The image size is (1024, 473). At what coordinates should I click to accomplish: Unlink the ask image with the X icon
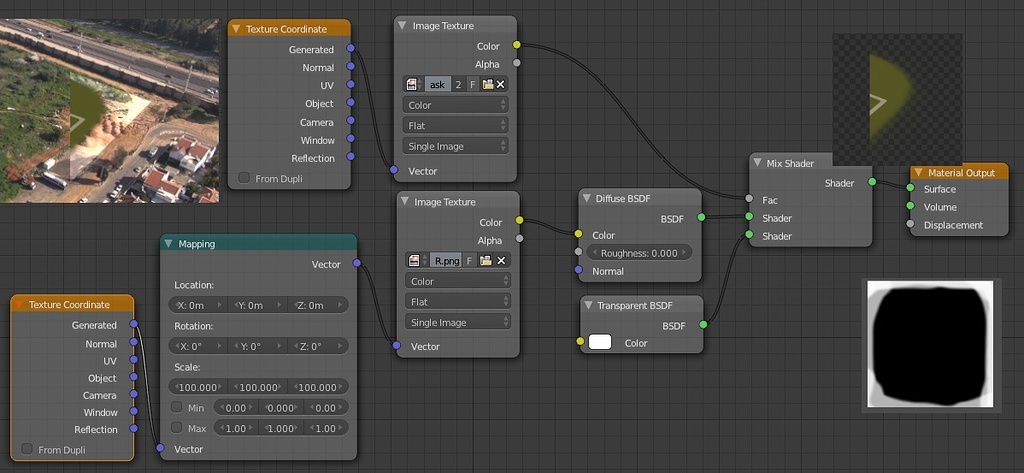click(x=501, y=84)
